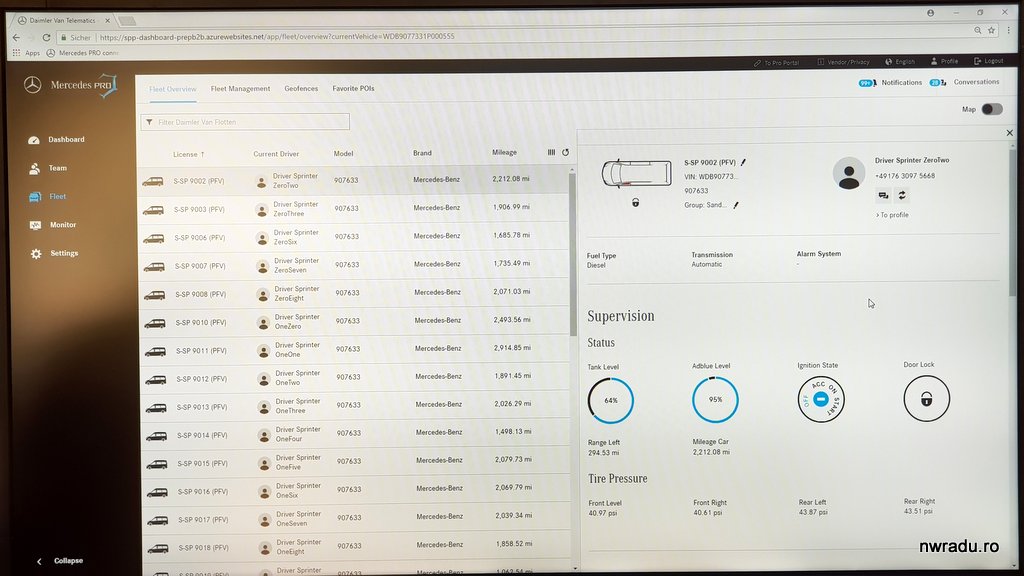Click the swap driver arrows icon
The image size is (1024, 576).
click(x=902, y=195)
